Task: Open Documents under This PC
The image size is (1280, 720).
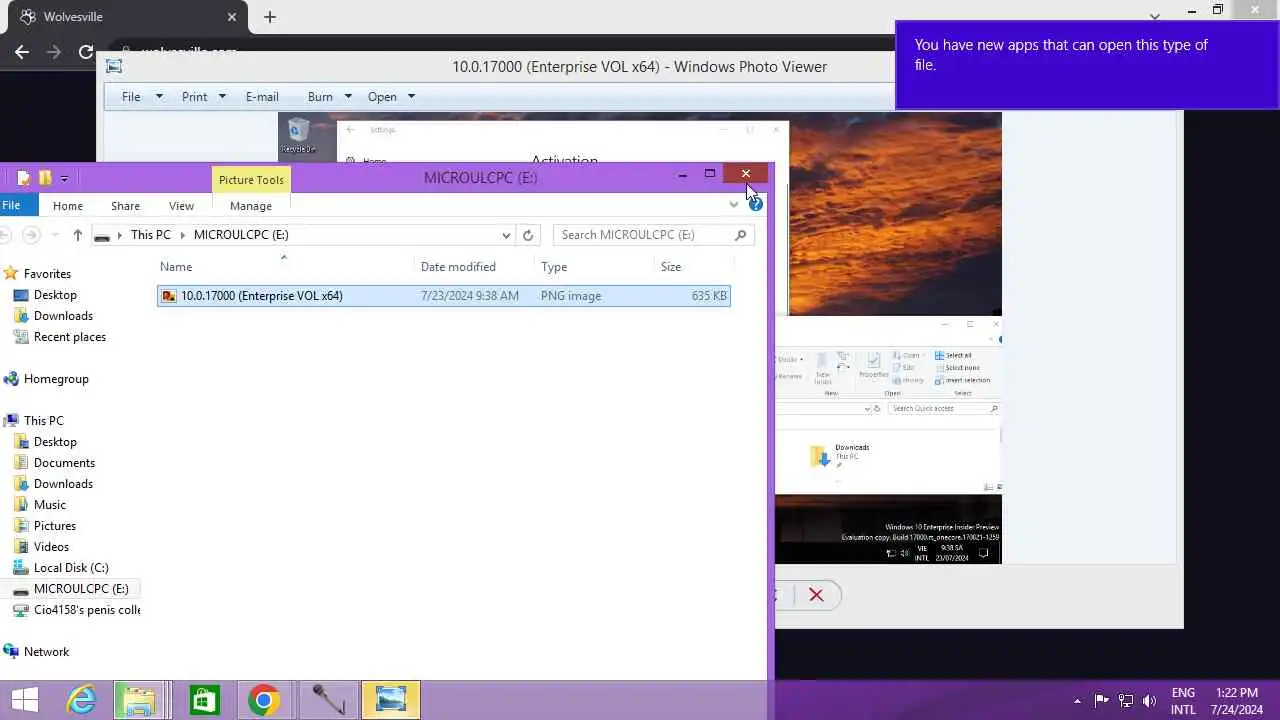Action: click(64, 463)
